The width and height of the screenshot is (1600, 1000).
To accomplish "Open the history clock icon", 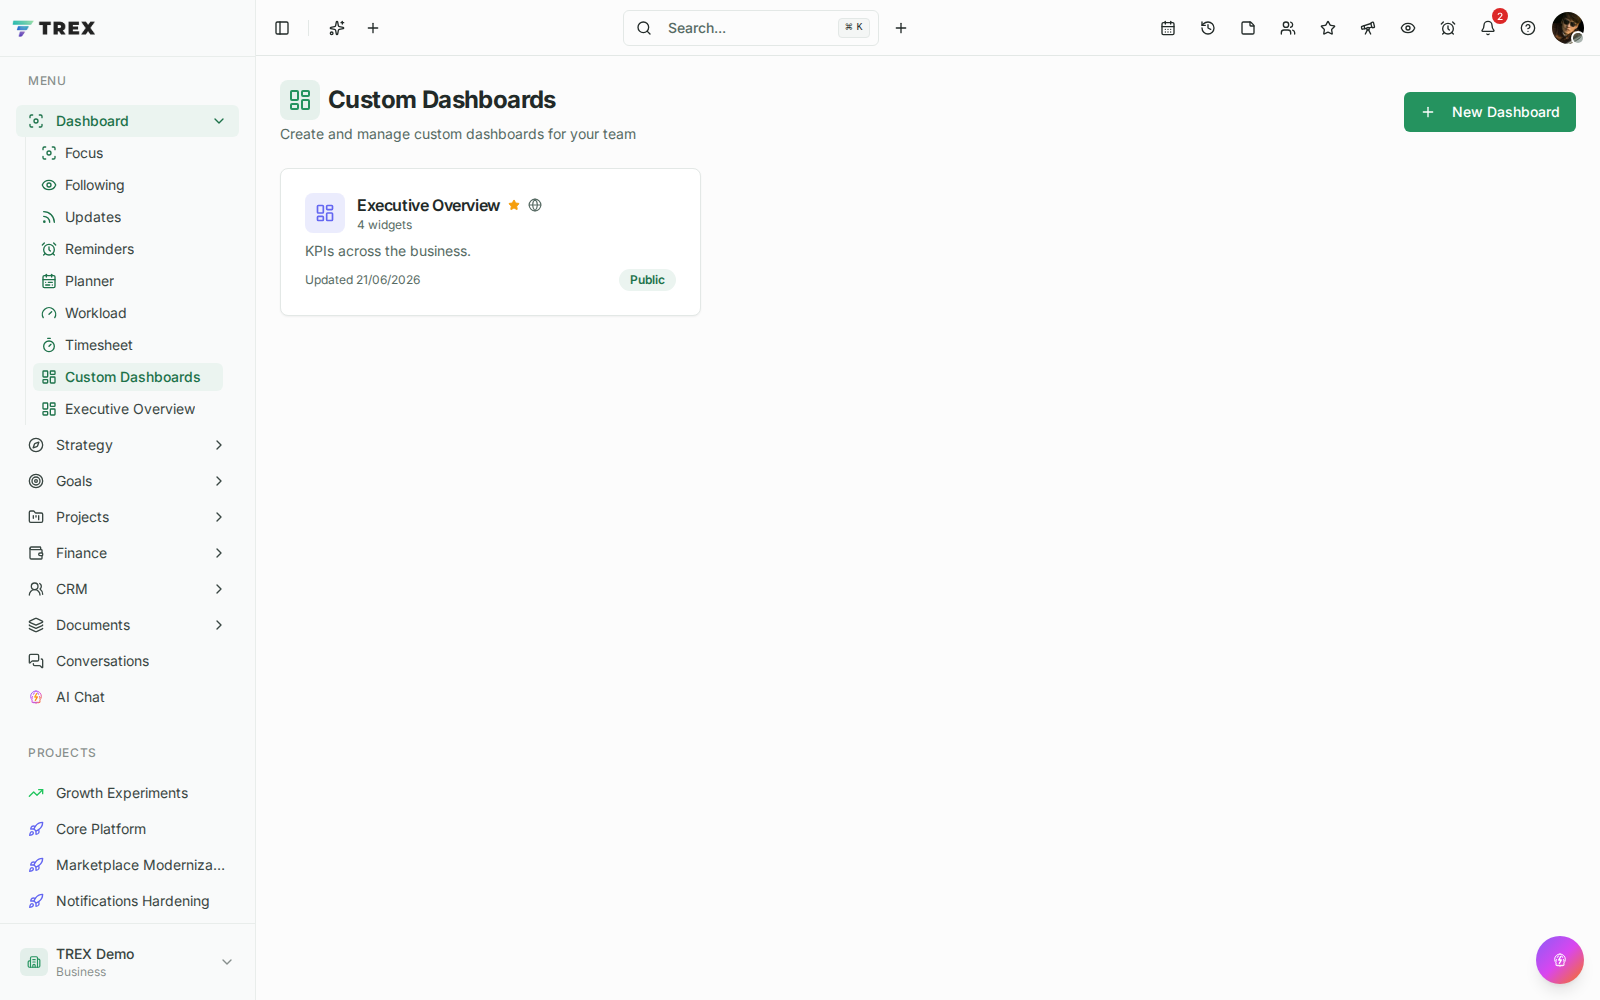I will tap(1208, 28).
